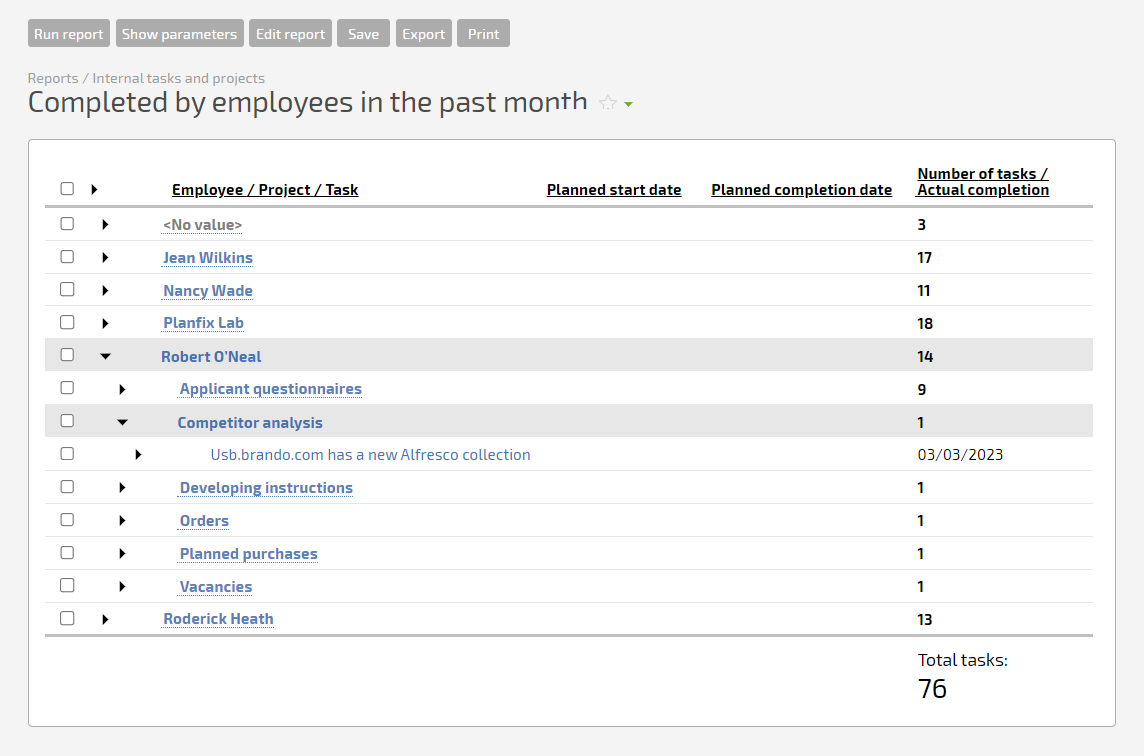Viewport: 1144px width, 756px height.
Task: Expand the <No value> group
Action: pos(105,225)
